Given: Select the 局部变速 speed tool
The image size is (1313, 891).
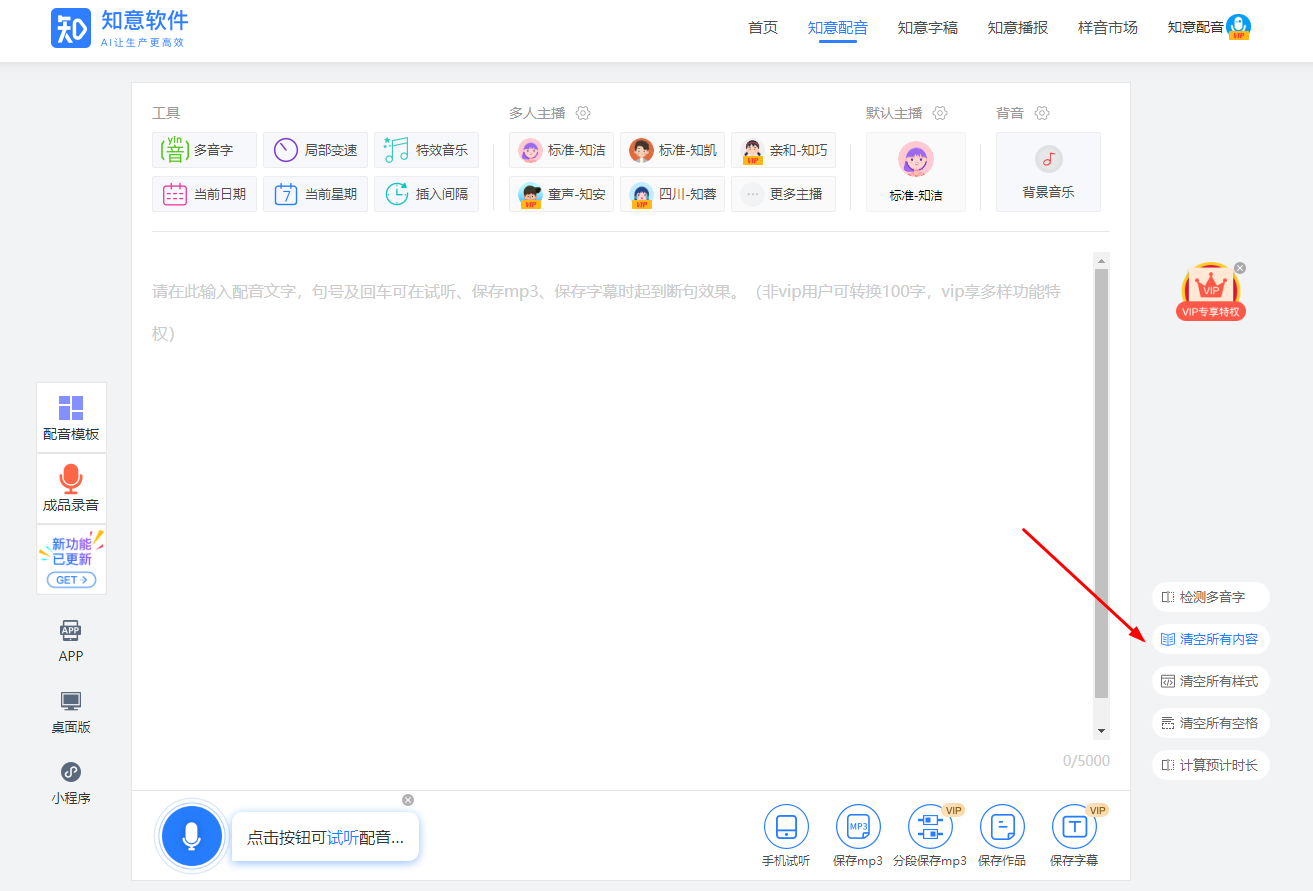Looking at the screenshot, I should click(x=315, y=150).
